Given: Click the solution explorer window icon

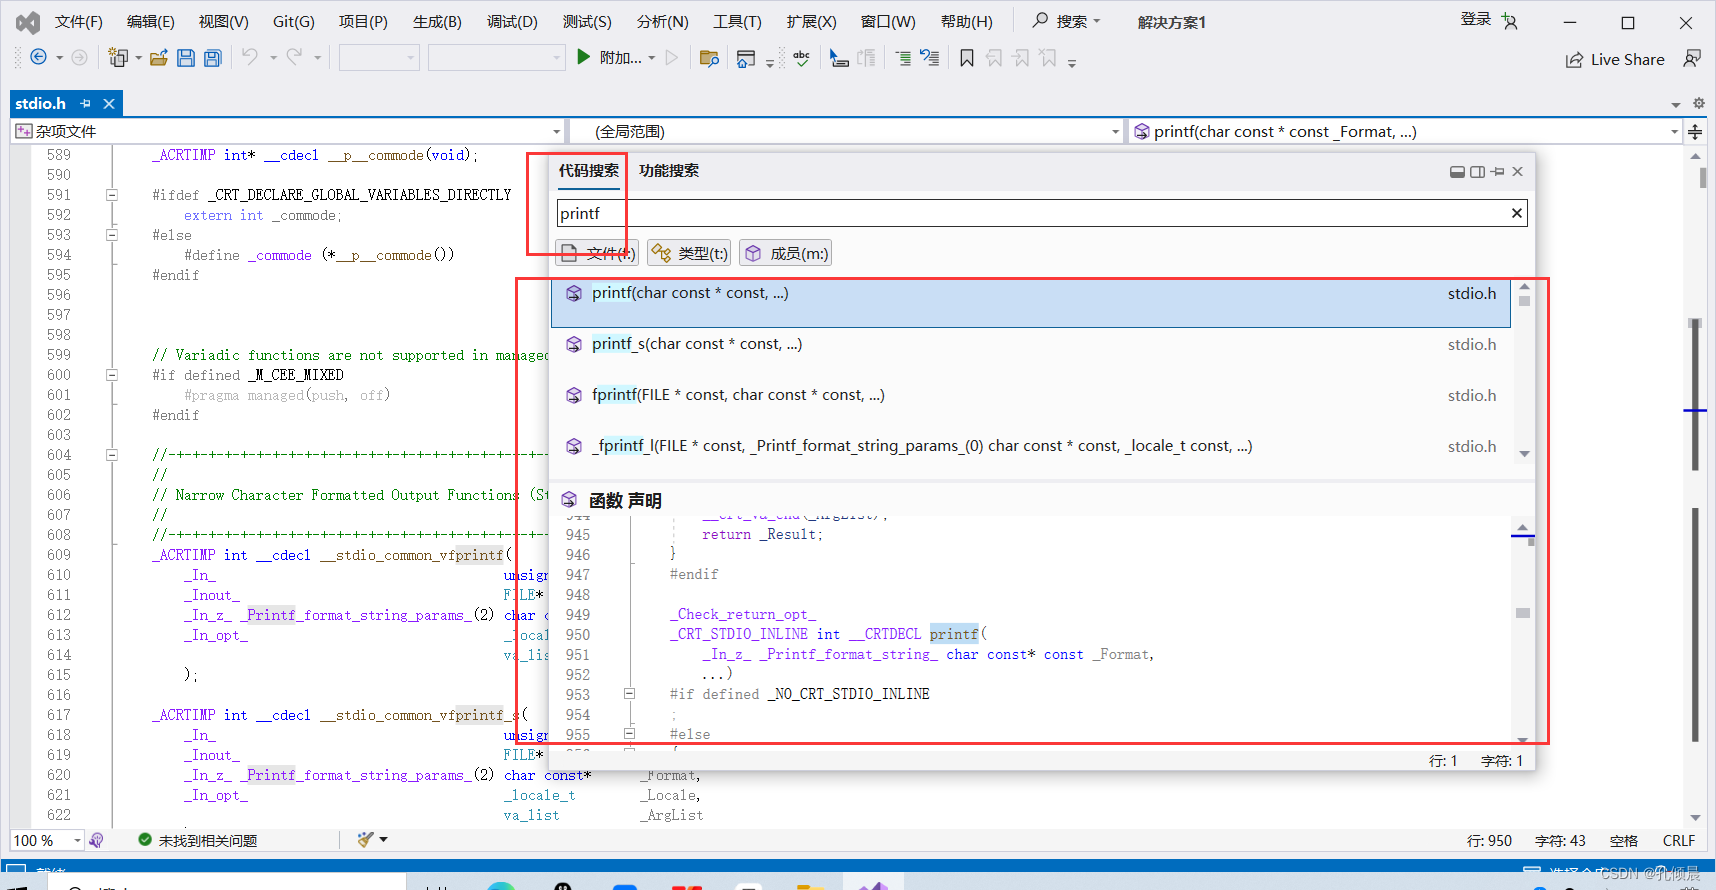Looking at the screenshot, I should [x=745, y=58].
